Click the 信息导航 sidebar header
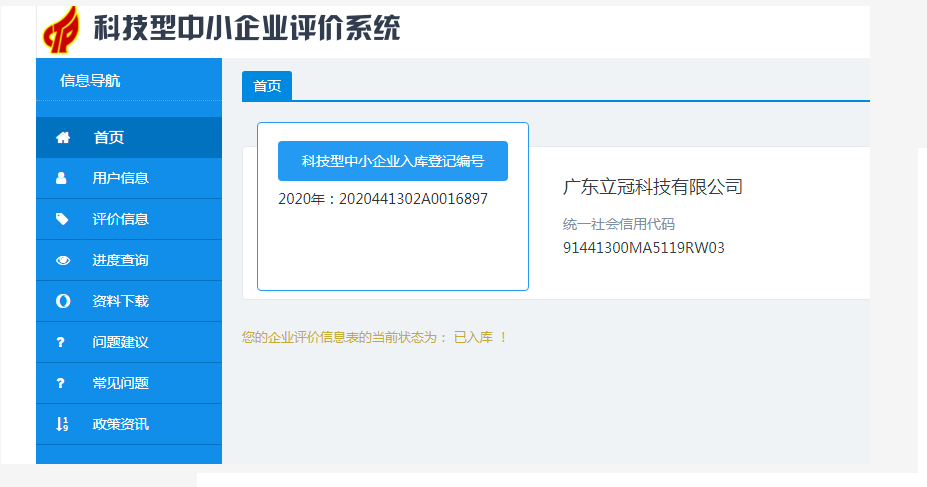This screenshot has width=927, height=487. (90, 80)
